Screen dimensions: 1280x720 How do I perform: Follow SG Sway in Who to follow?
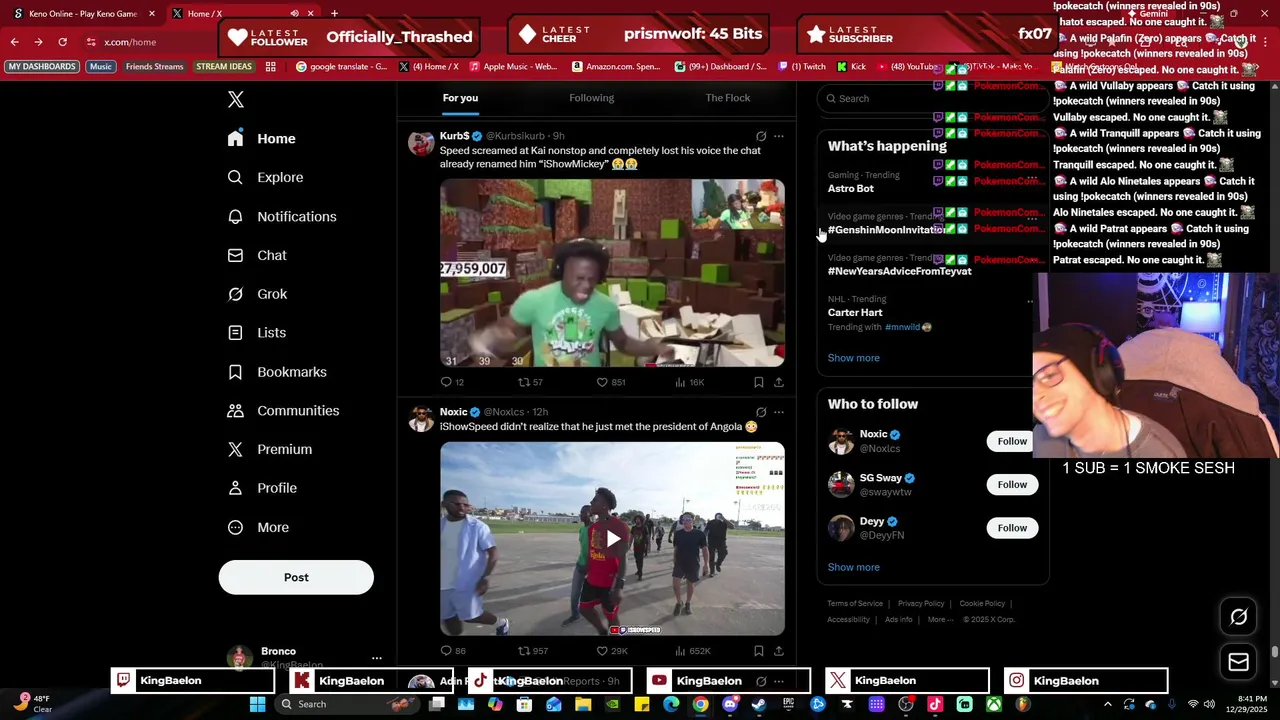click(x=1012, y=484)
